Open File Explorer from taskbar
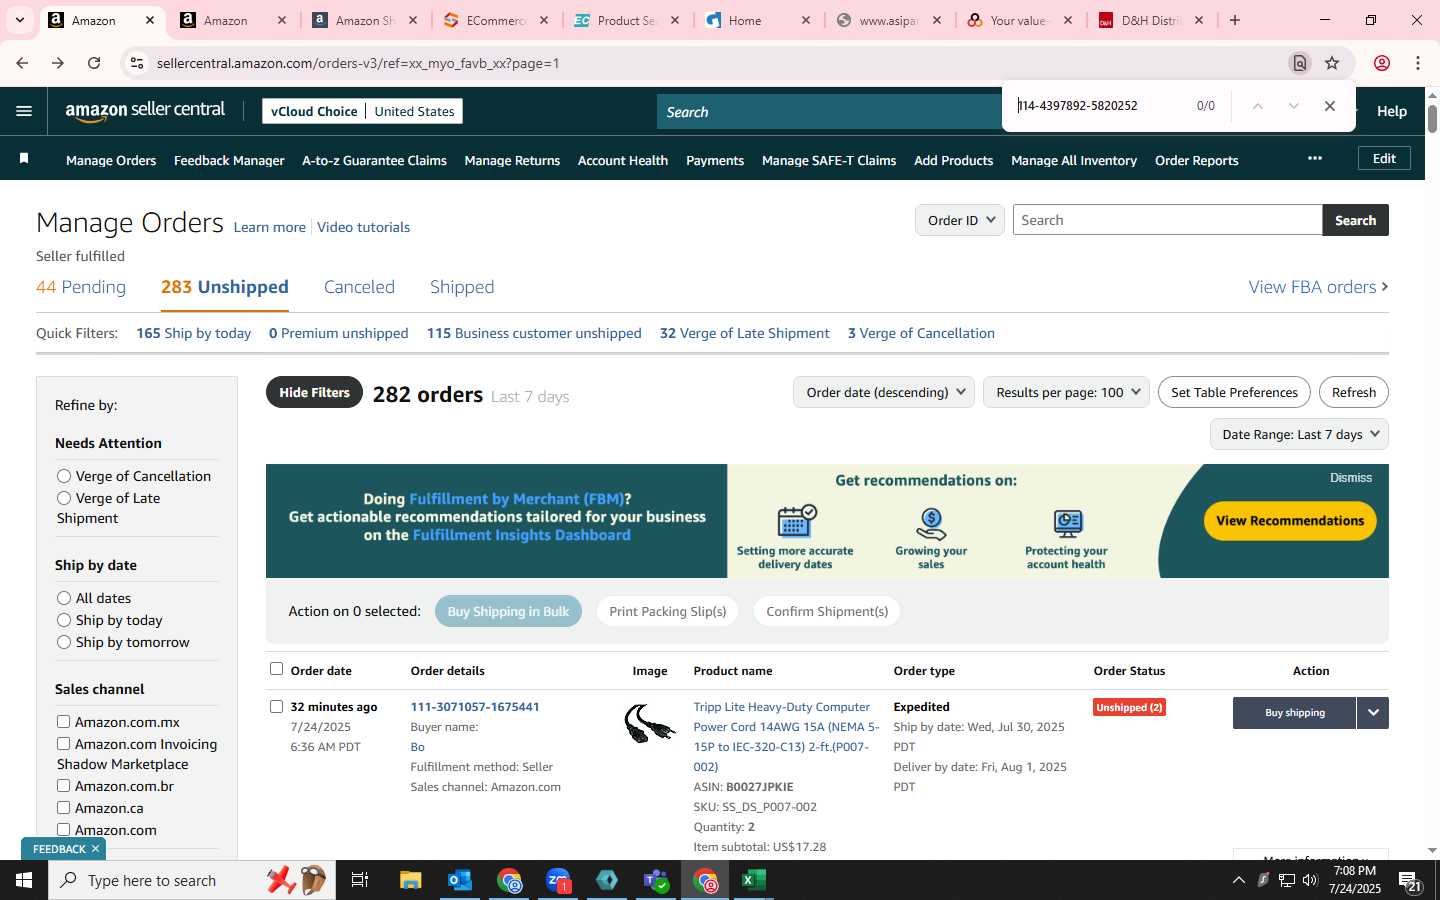The width and height of the screenshot is (1440, 900). (x=411, y=880)
